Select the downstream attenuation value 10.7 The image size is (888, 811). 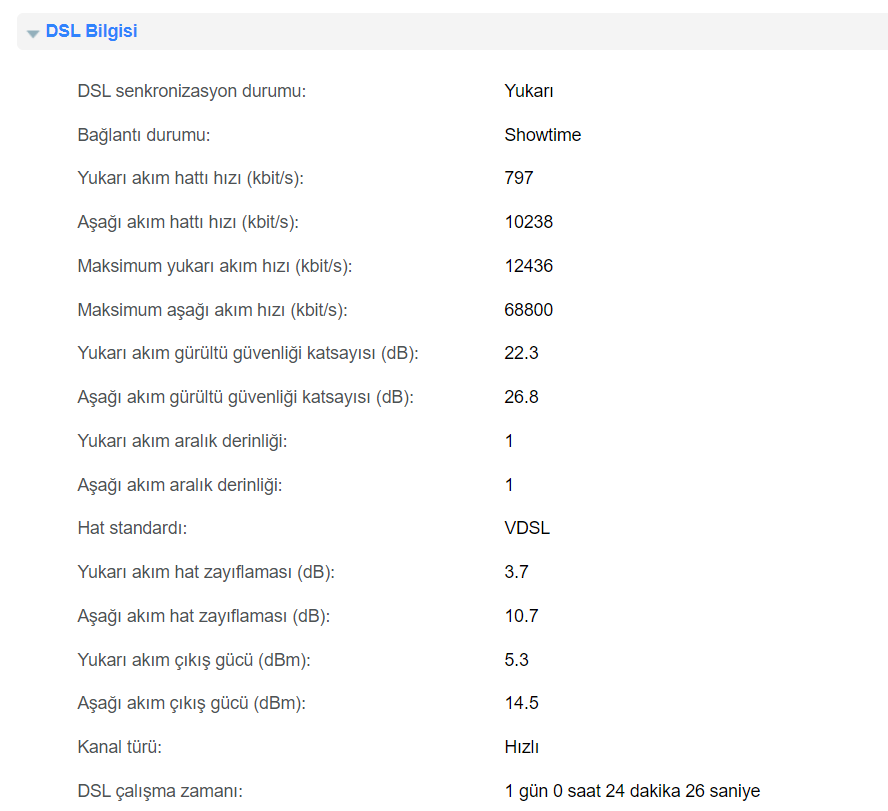pos(521,616)
